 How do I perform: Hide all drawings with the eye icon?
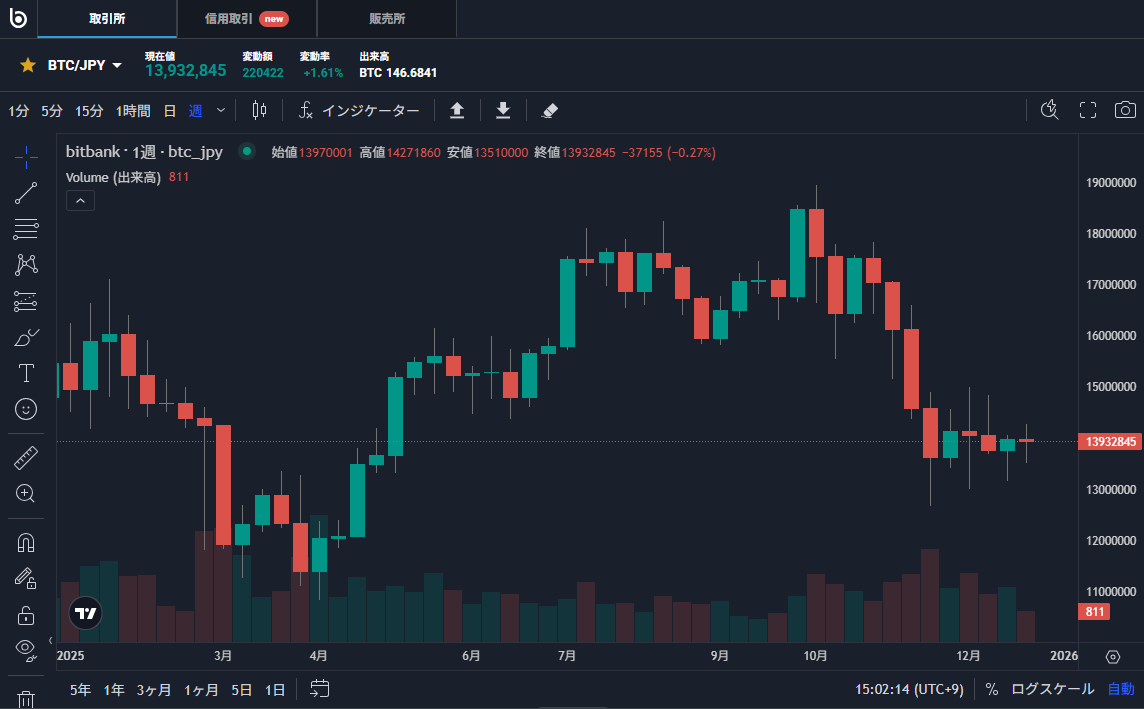(26, 649)
